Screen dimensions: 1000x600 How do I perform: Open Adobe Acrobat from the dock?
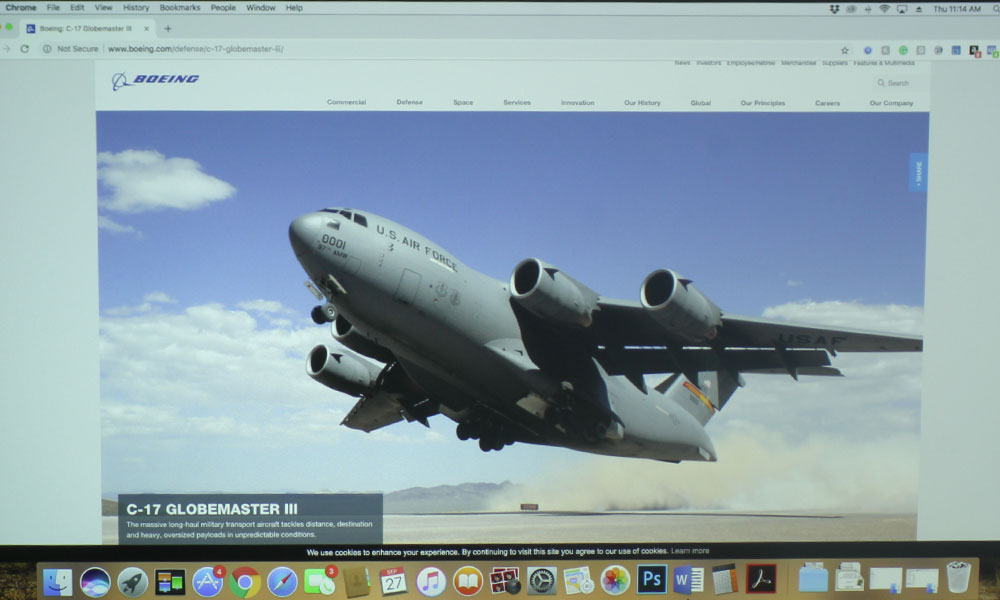pyautogui.click(x=761, y=579)
